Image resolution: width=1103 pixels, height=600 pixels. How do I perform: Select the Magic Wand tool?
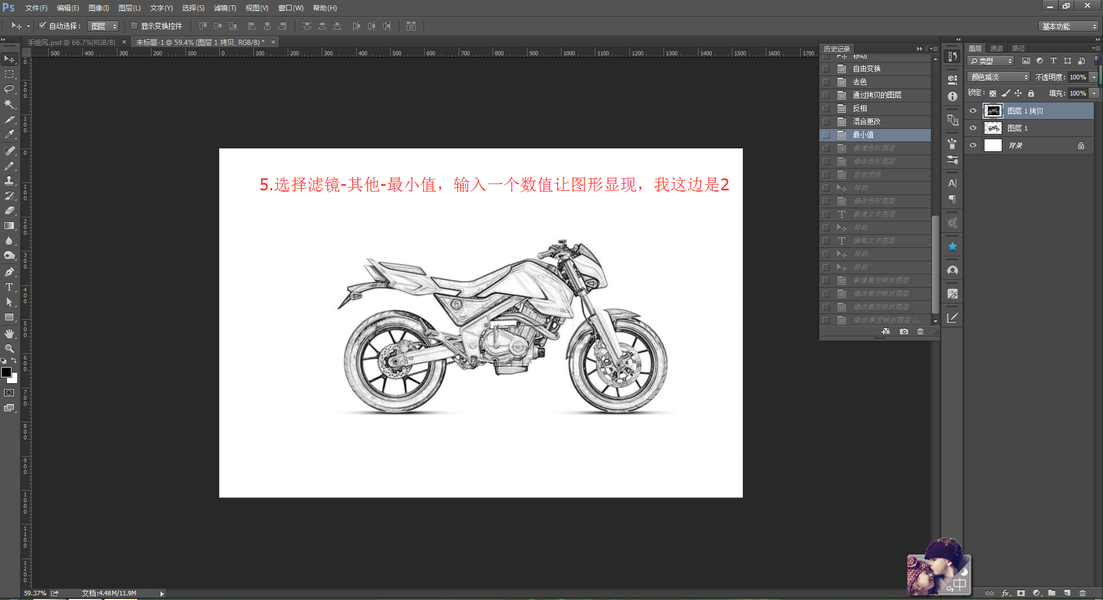tap(9, 104)
